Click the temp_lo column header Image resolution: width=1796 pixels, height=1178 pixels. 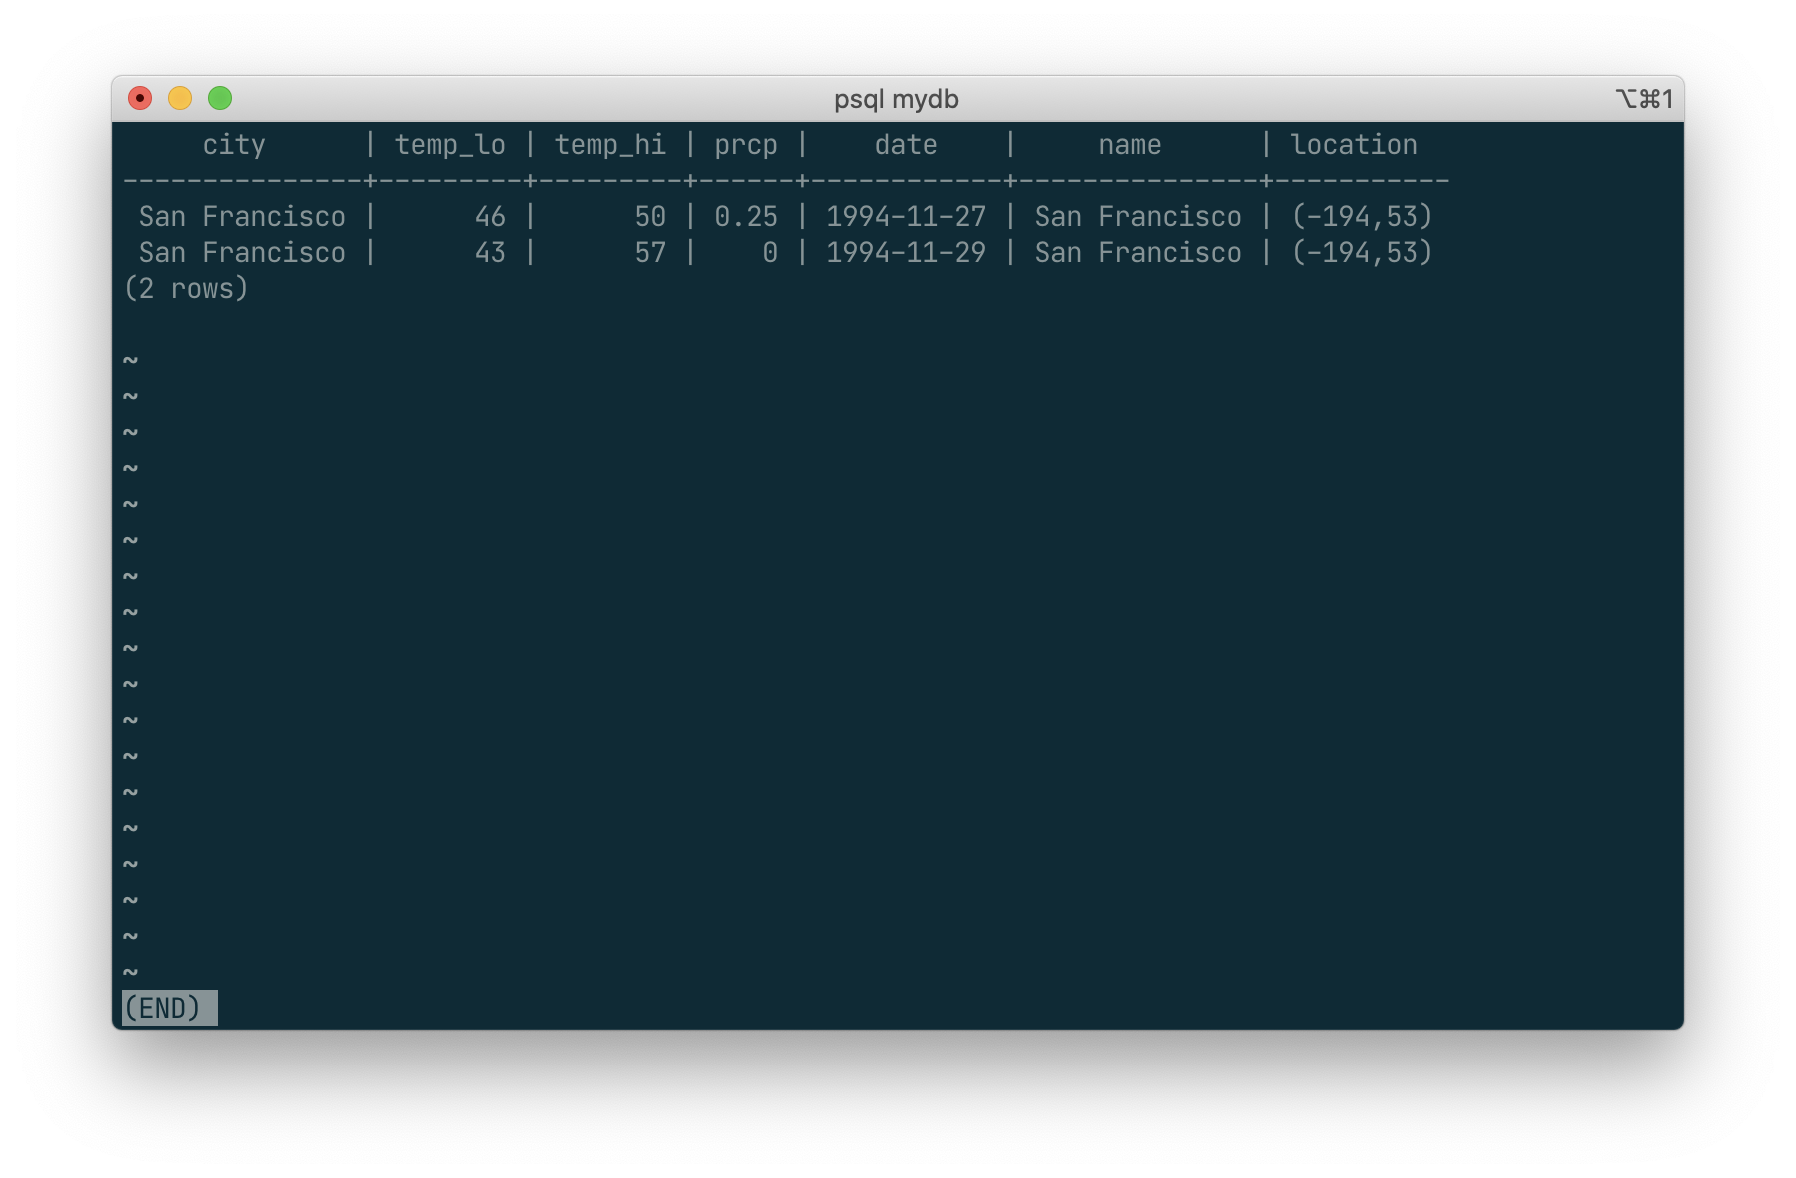[x=450, y=145]
